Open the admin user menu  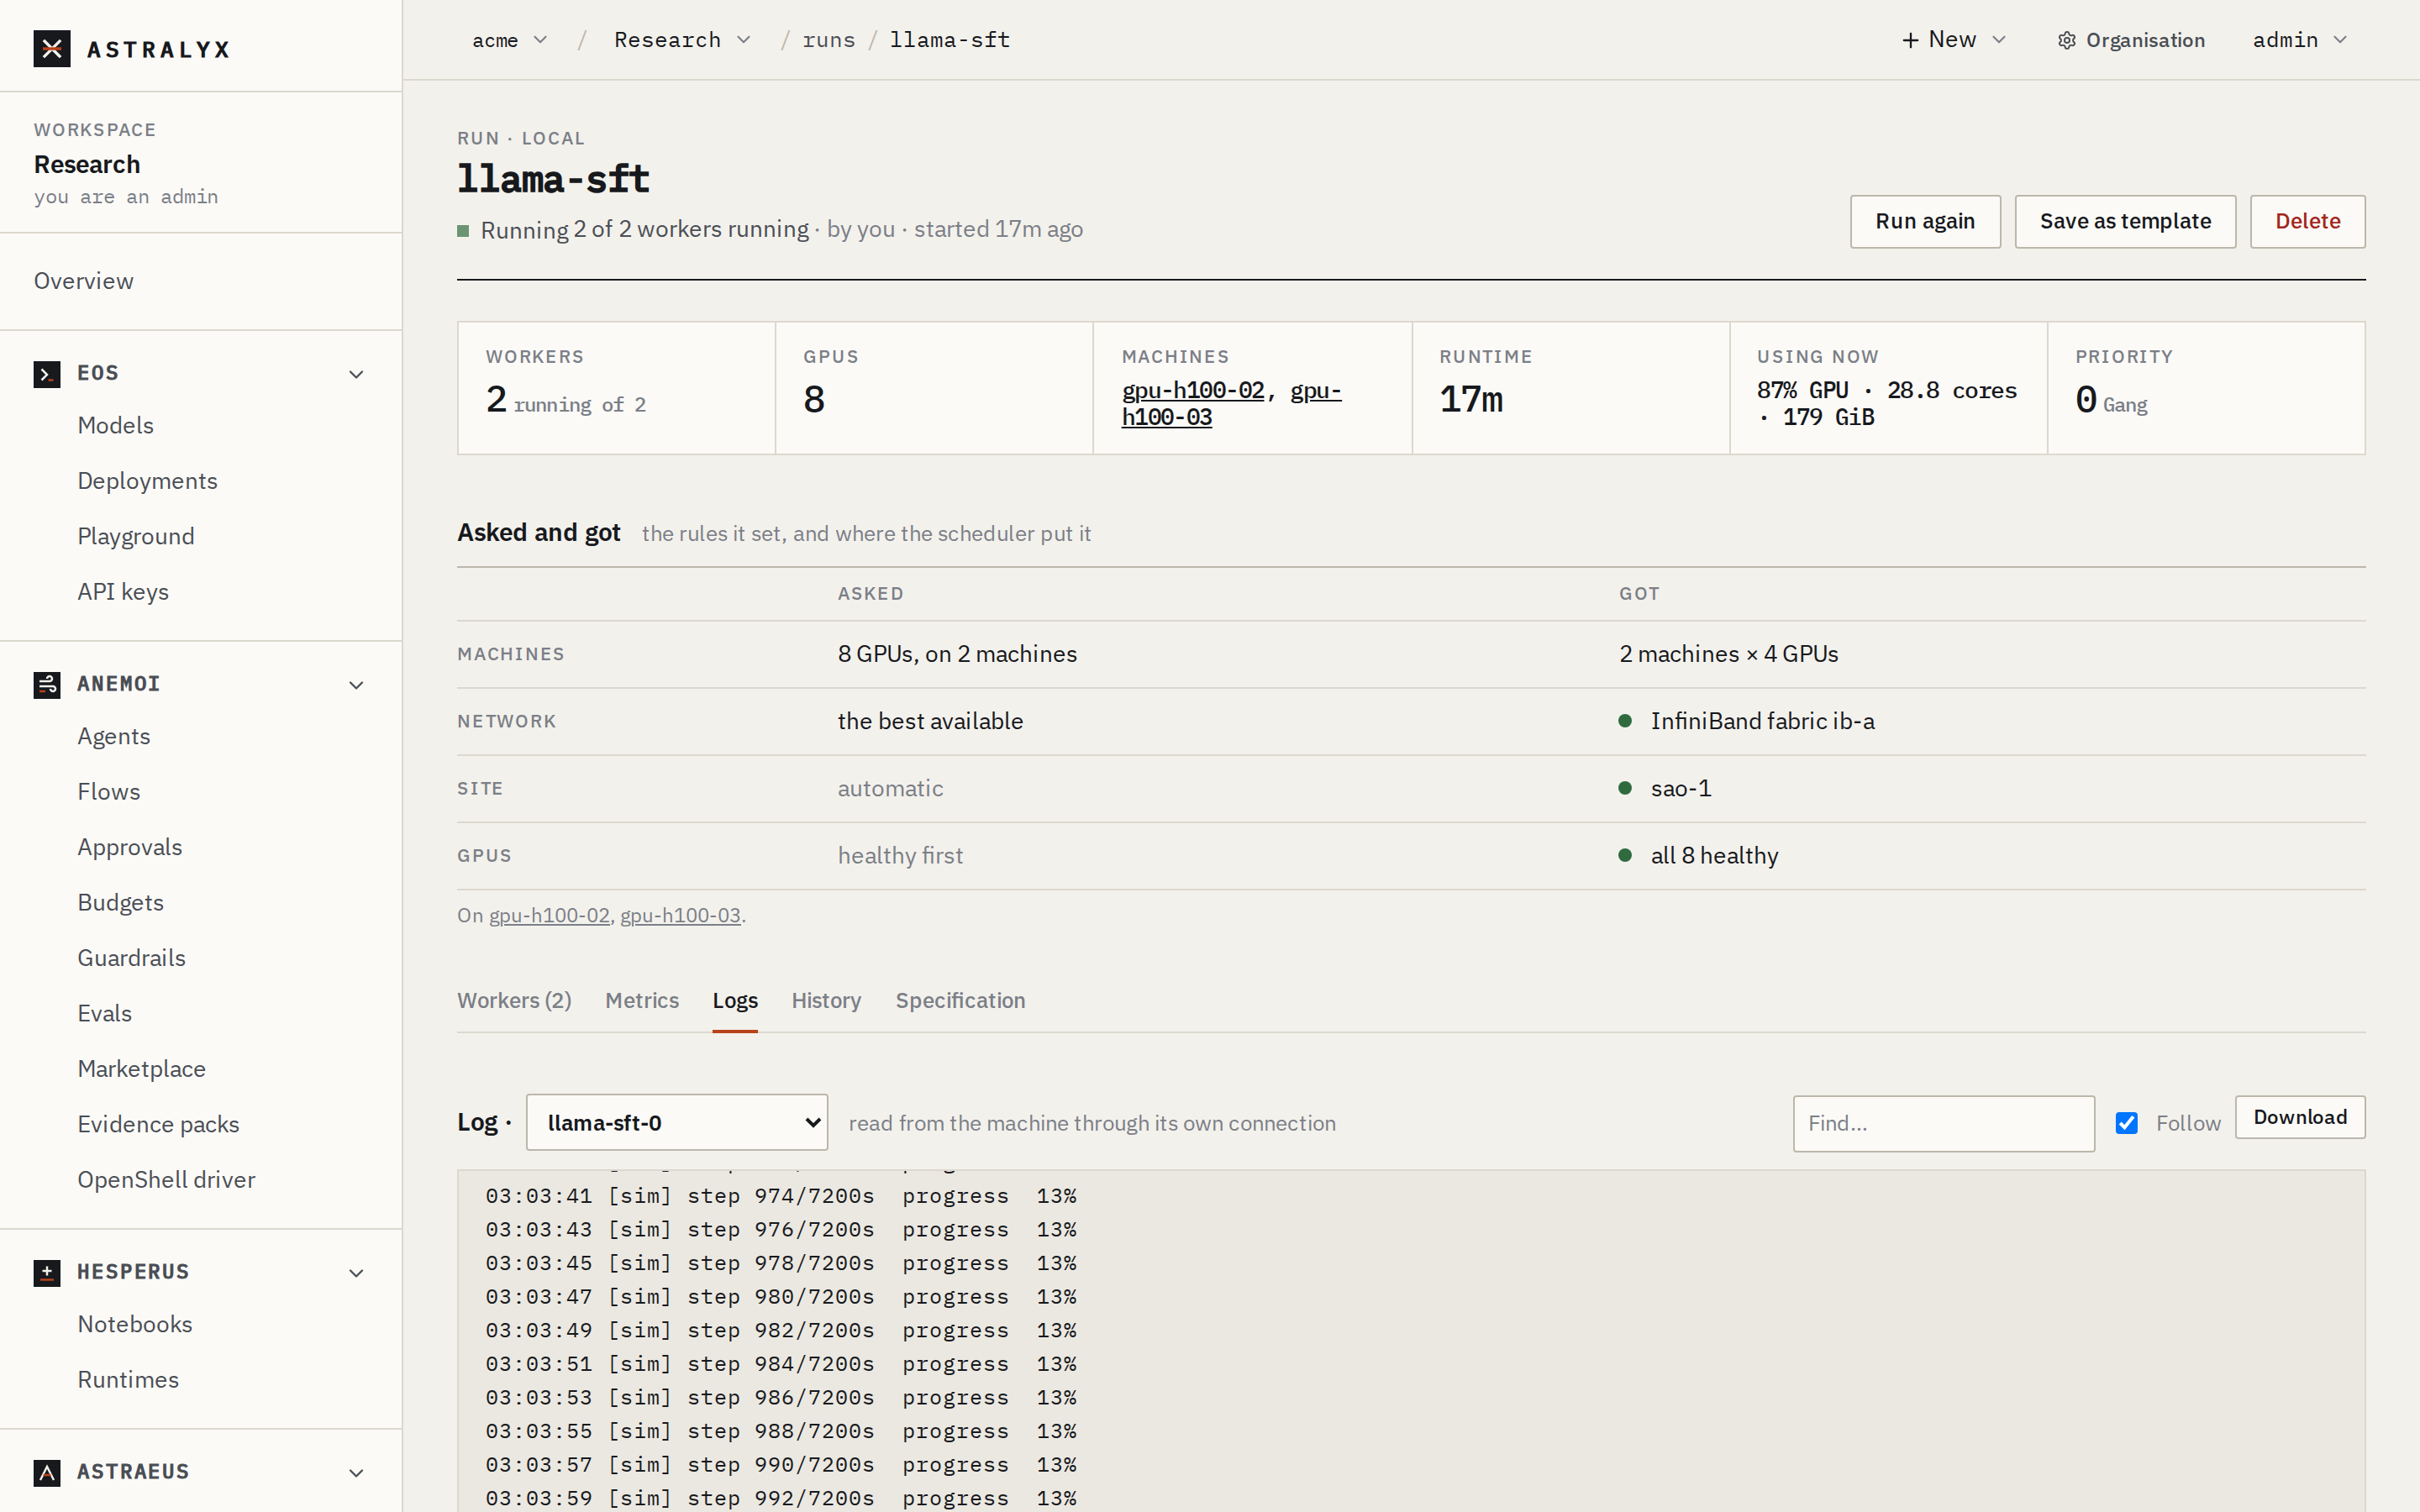pyautogui.click(x=2299, y=40)
